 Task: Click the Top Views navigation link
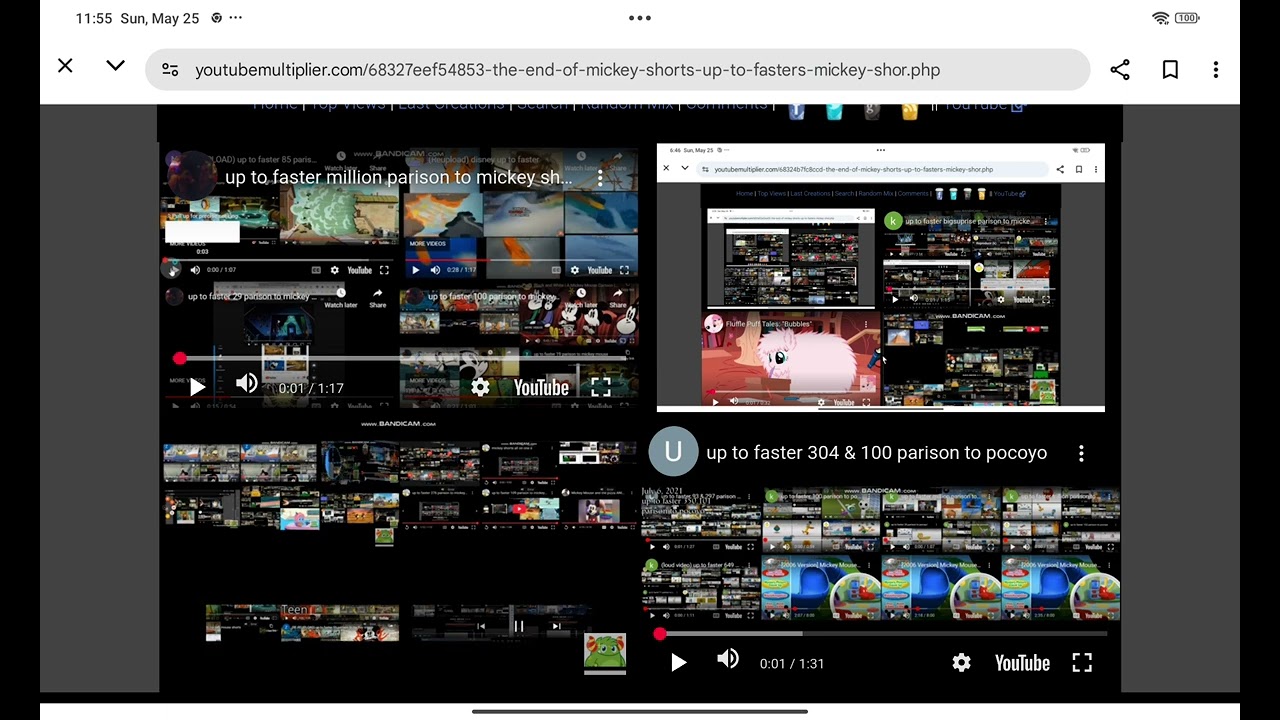coord(348,105)
